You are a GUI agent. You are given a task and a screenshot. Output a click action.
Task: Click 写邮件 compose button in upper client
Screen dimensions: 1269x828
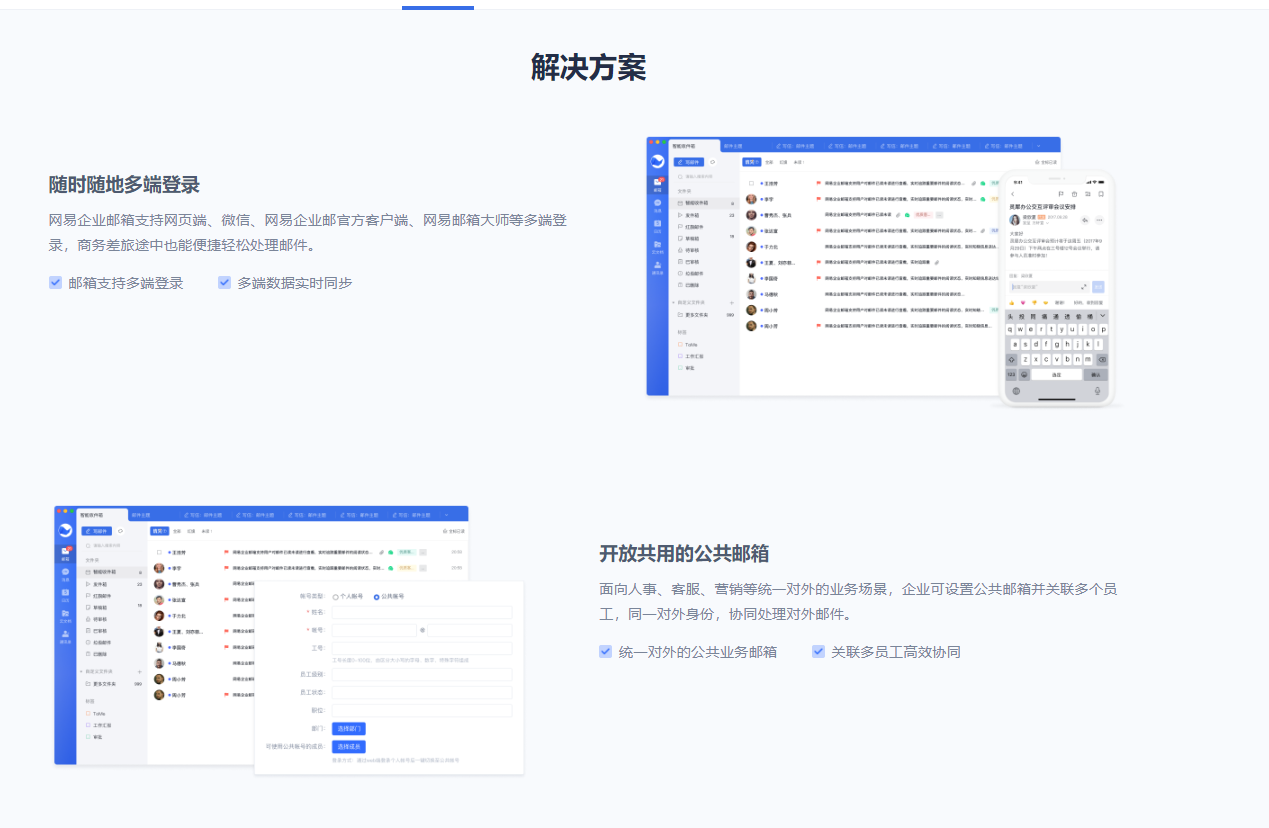point(689,162)
